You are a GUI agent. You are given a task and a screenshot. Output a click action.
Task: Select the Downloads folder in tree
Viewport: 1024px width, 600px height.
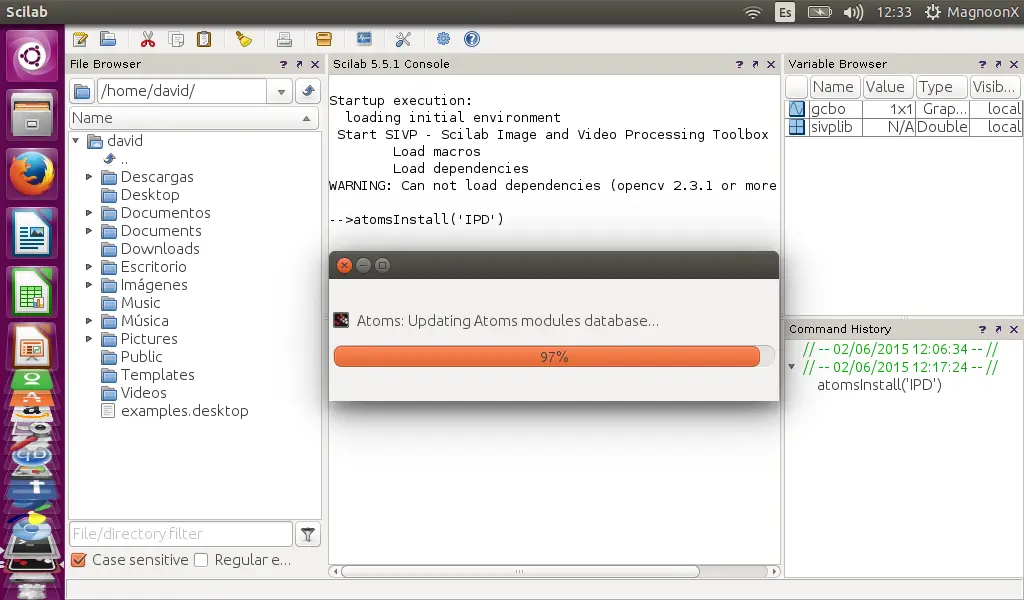160,249
